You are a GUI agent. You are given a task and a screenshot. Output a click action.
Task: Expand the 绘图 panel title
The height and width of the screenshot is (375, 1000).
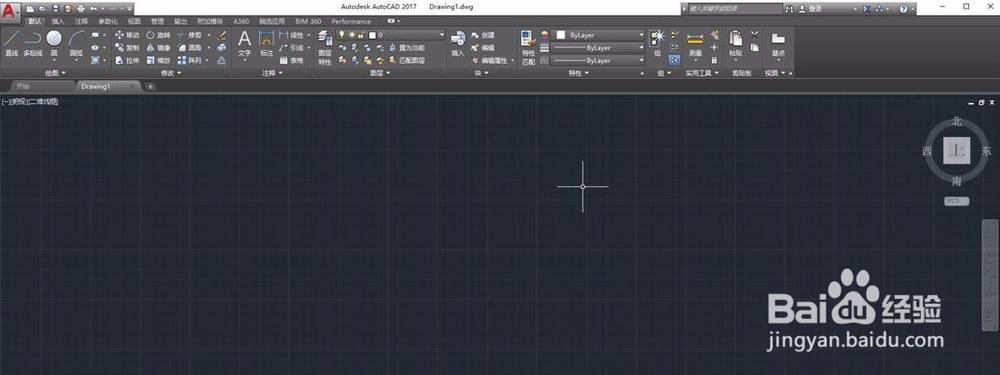coord(55,73)
